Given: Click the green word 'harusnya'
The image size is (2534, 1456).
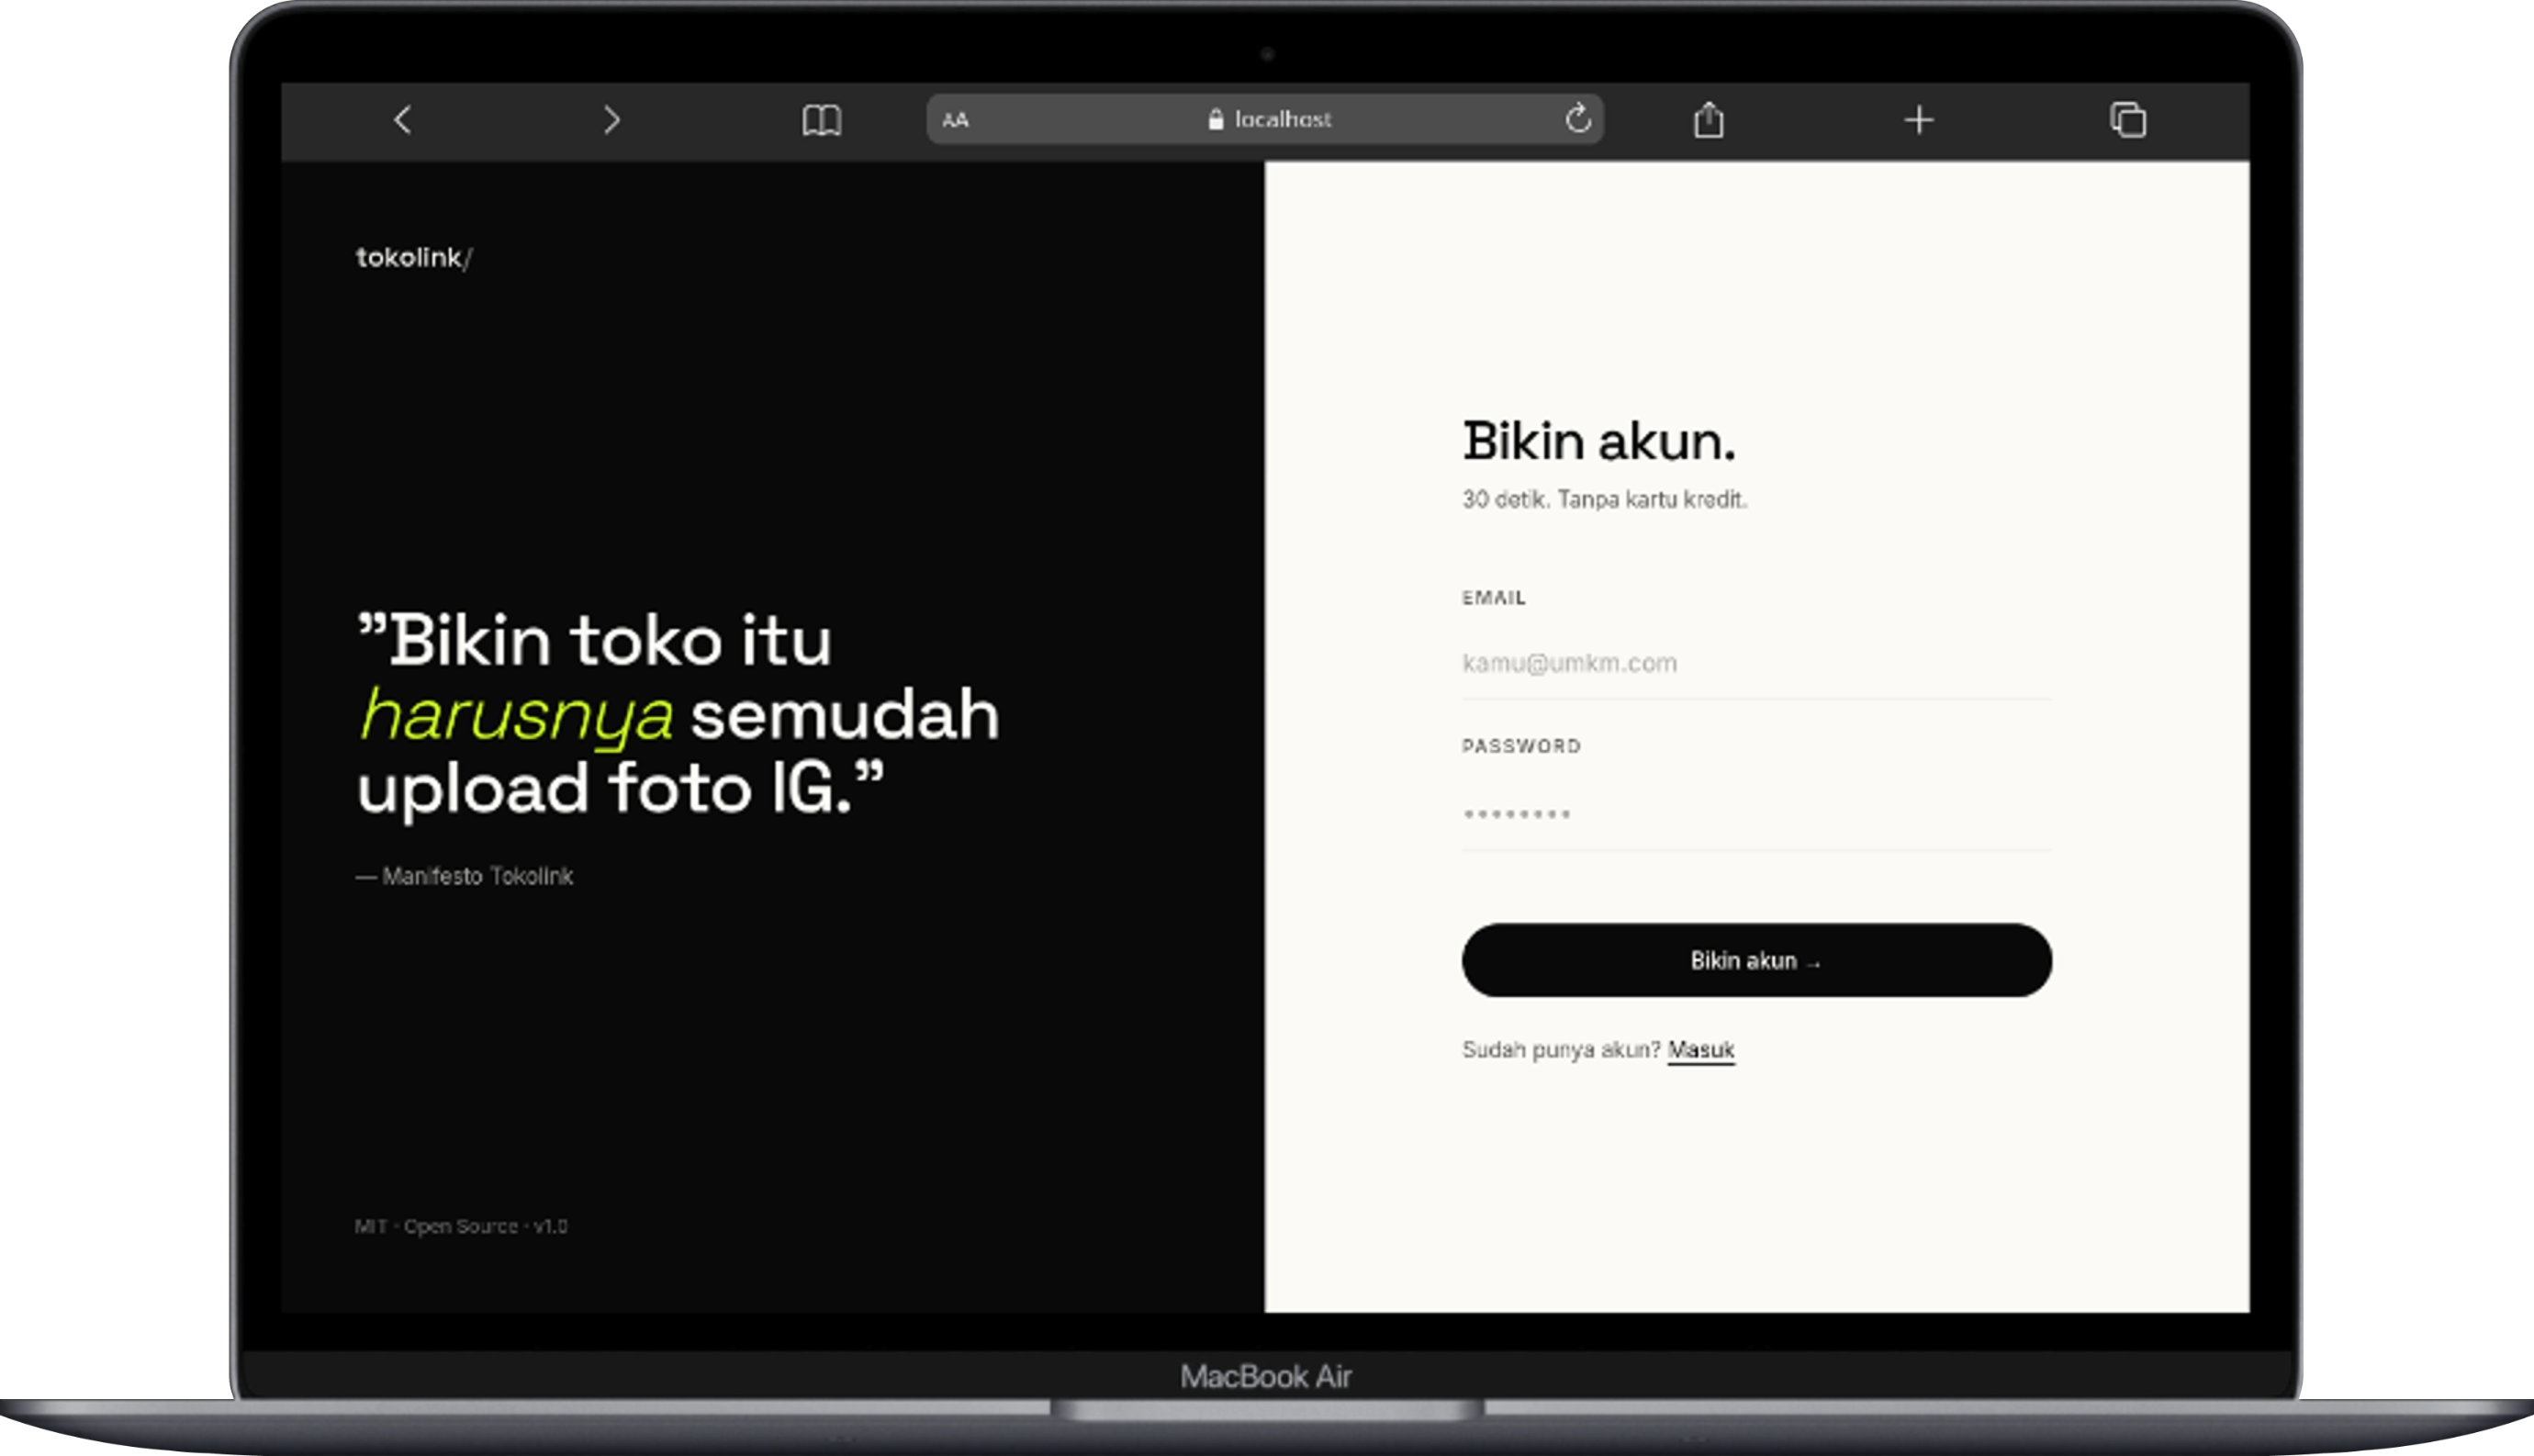Looking at the screenshot, I should click(517, 717).
